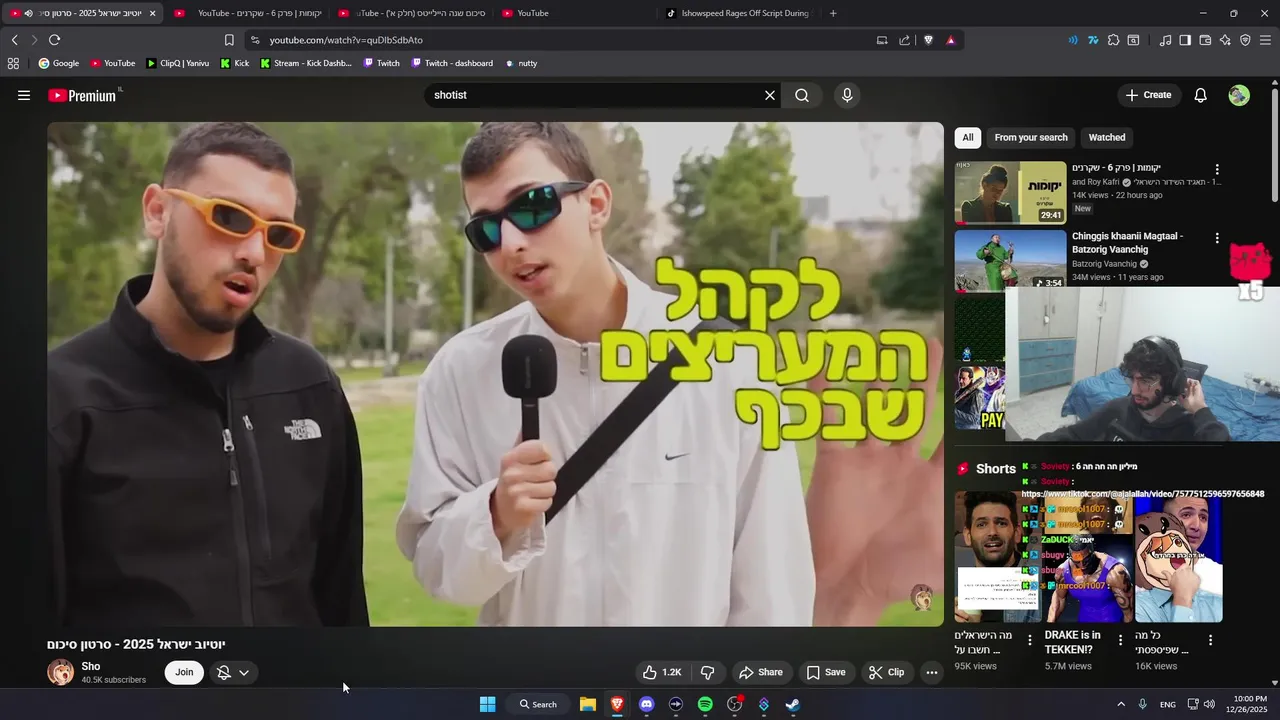Go to YouTube Premium home logo
This screenshot has width=1280, height=720.
pos(84,95)
